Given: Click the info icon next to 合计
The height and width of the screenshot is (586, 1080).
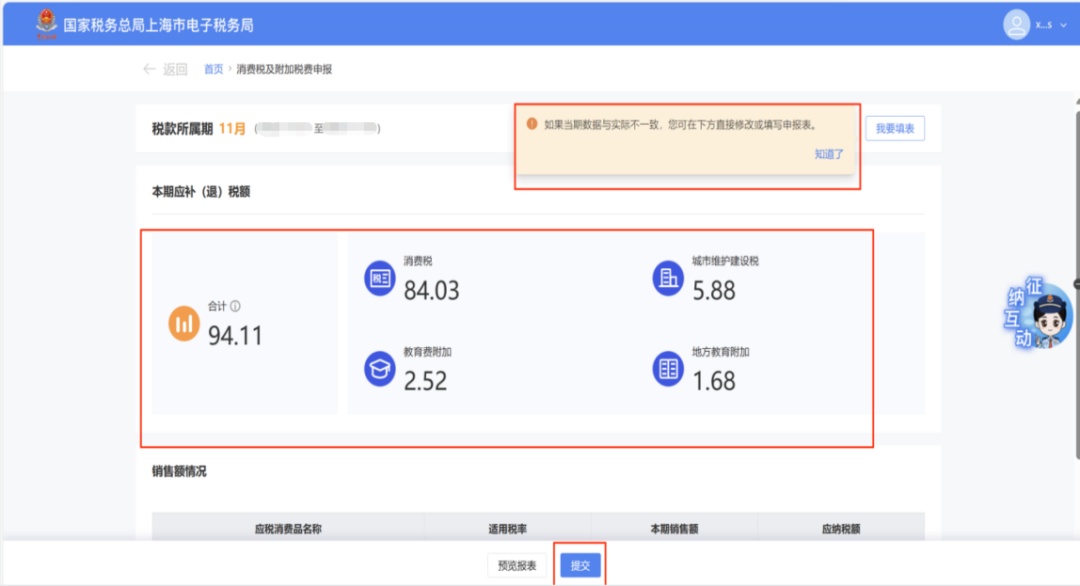Looking at the screenshot, I should pos(235,307).
